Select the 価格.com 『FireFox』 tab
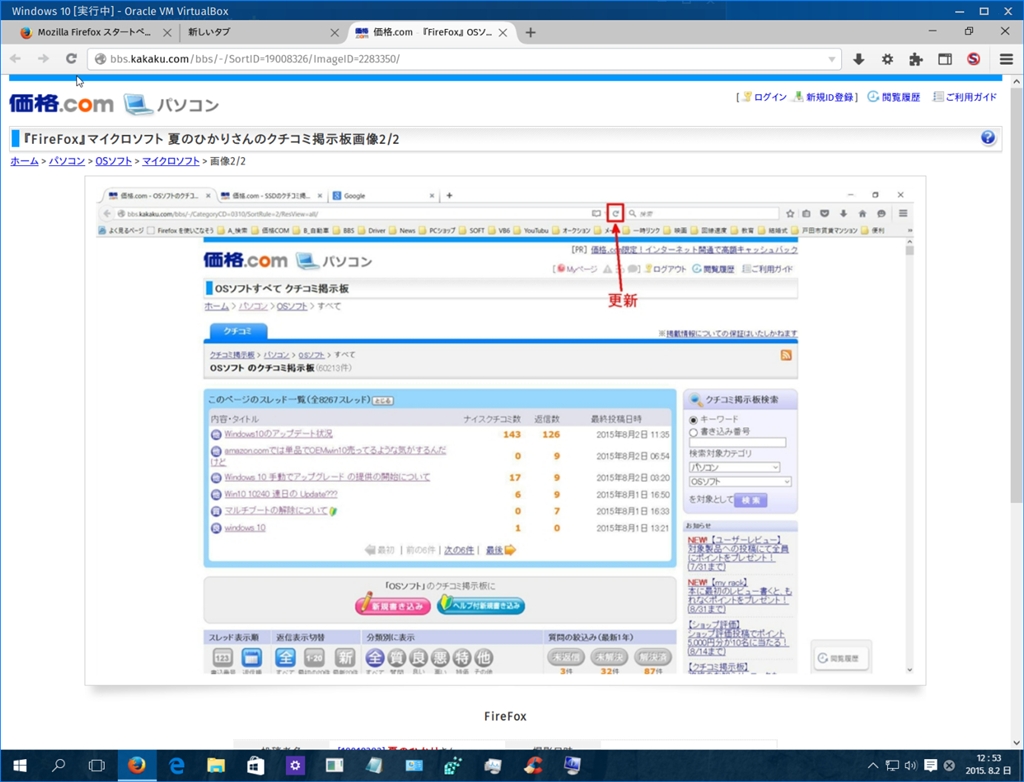 pos(432,32)
